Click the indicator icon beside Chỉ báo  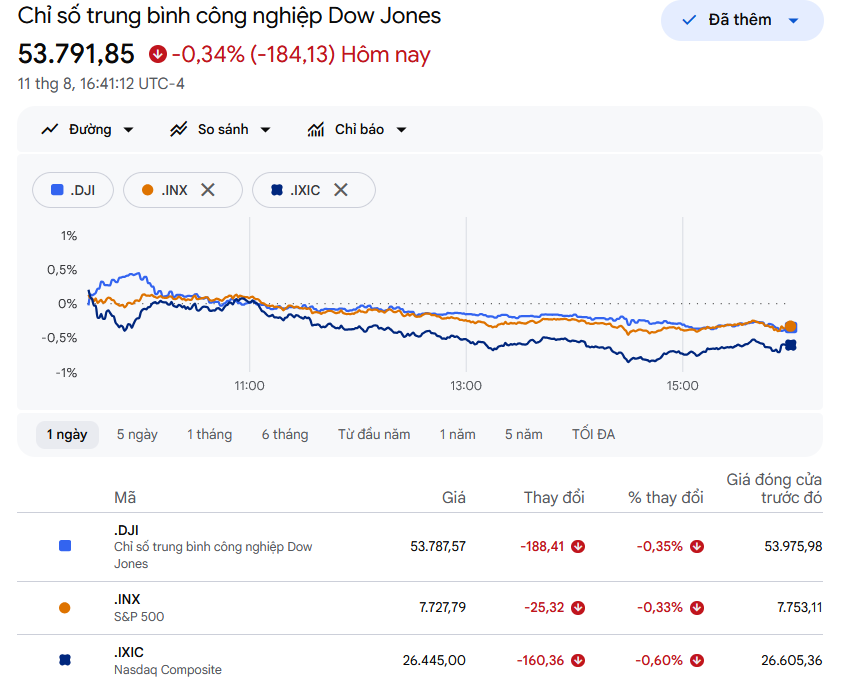(x=316, y=129)
